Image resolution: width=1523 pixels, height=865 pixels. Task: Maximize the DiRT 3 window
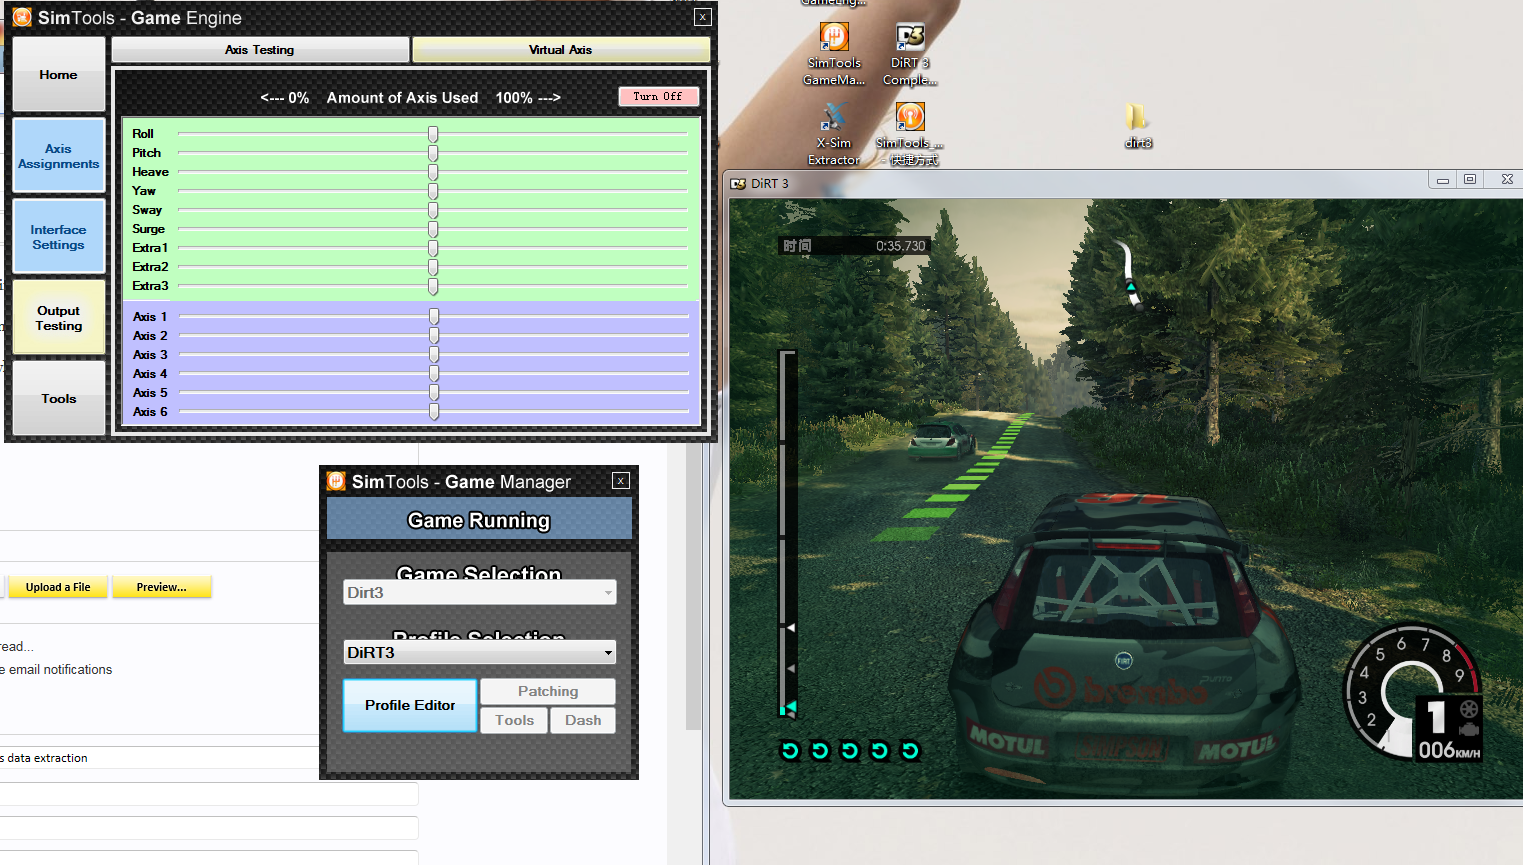pyautogui.click(x=1470, y=180)
